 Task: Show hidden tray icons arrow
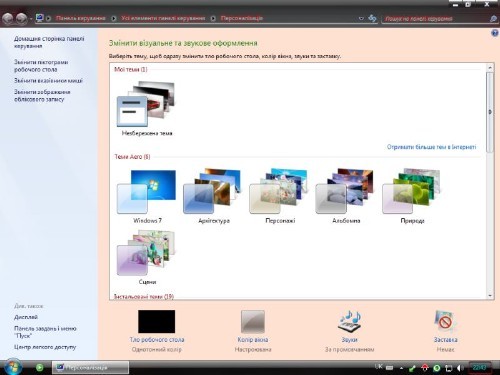pos(401,368)
